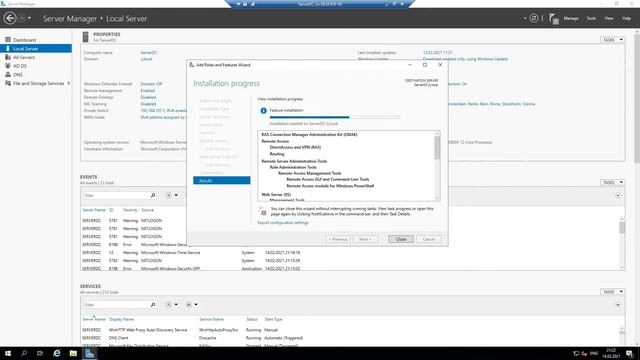Click the Remote Desktop Disabled link
The height and width of the screenshot is (360, 640).
(148, 98)
